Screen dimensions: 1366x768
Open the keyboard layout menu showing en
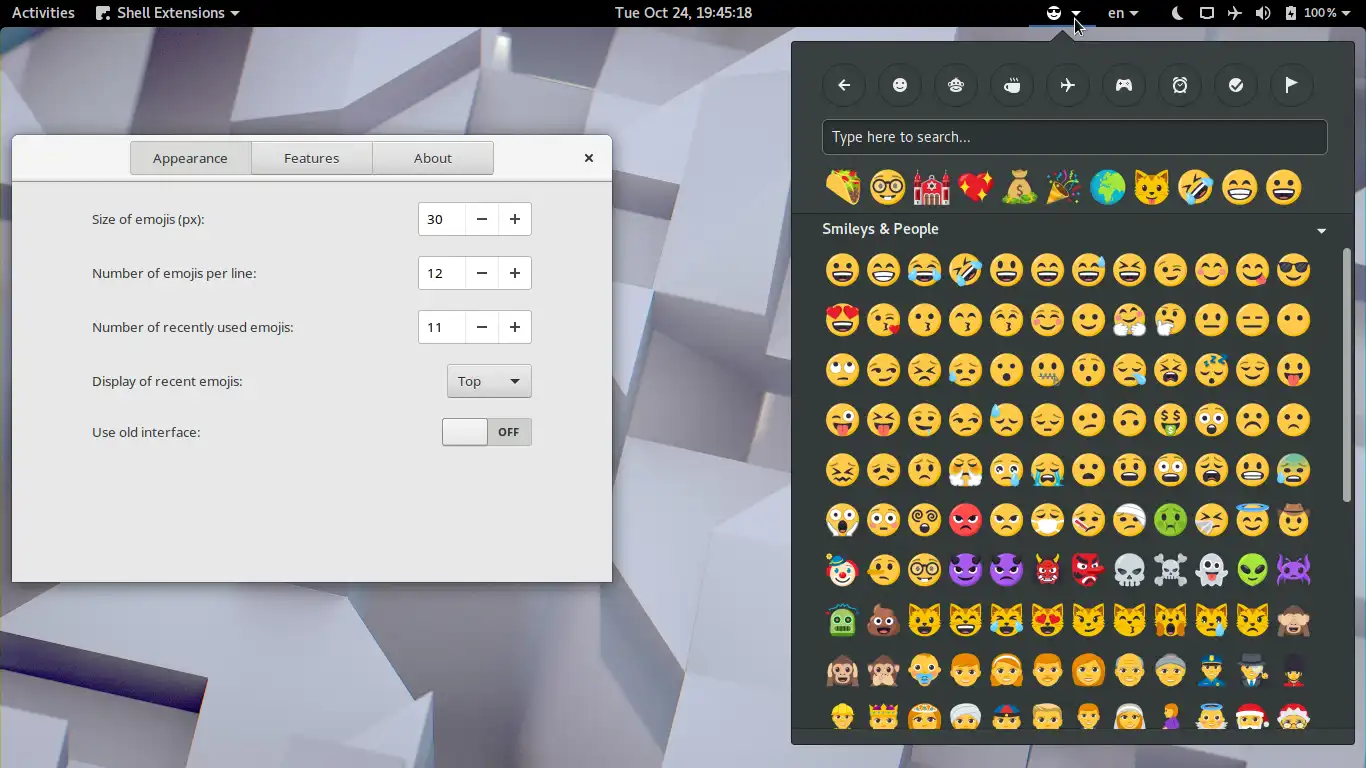(1122, 13)
